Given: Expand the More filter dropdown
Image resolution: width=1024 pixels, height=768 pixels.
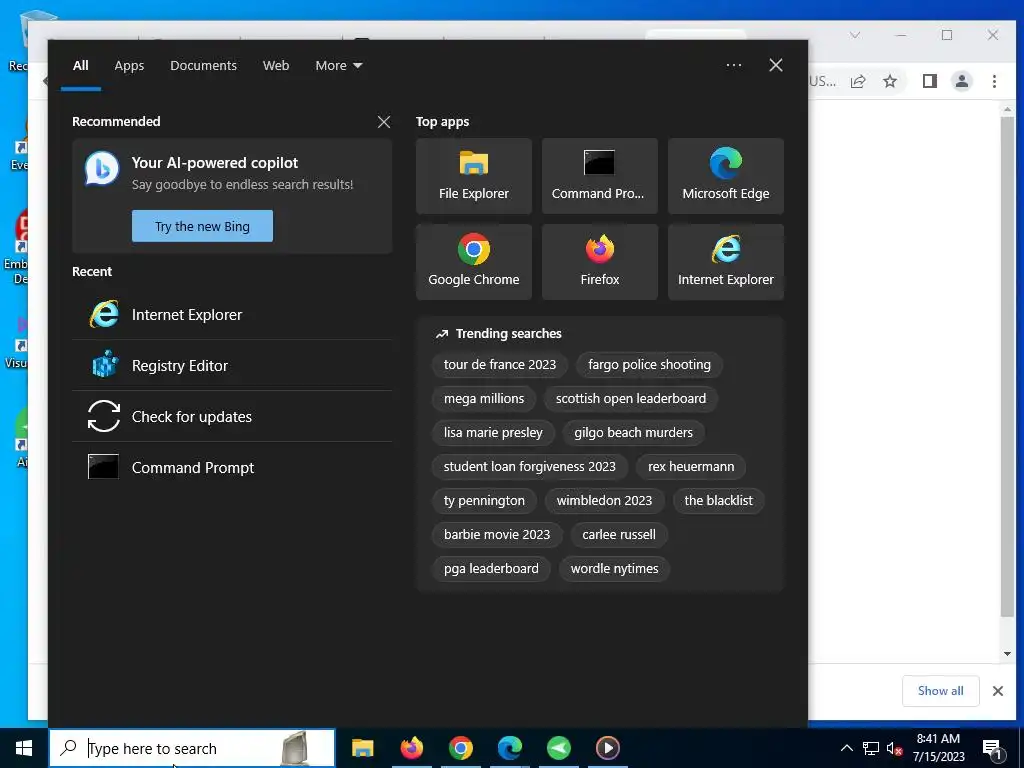Looking at the screenshot, I should click(x=339, y=65).
